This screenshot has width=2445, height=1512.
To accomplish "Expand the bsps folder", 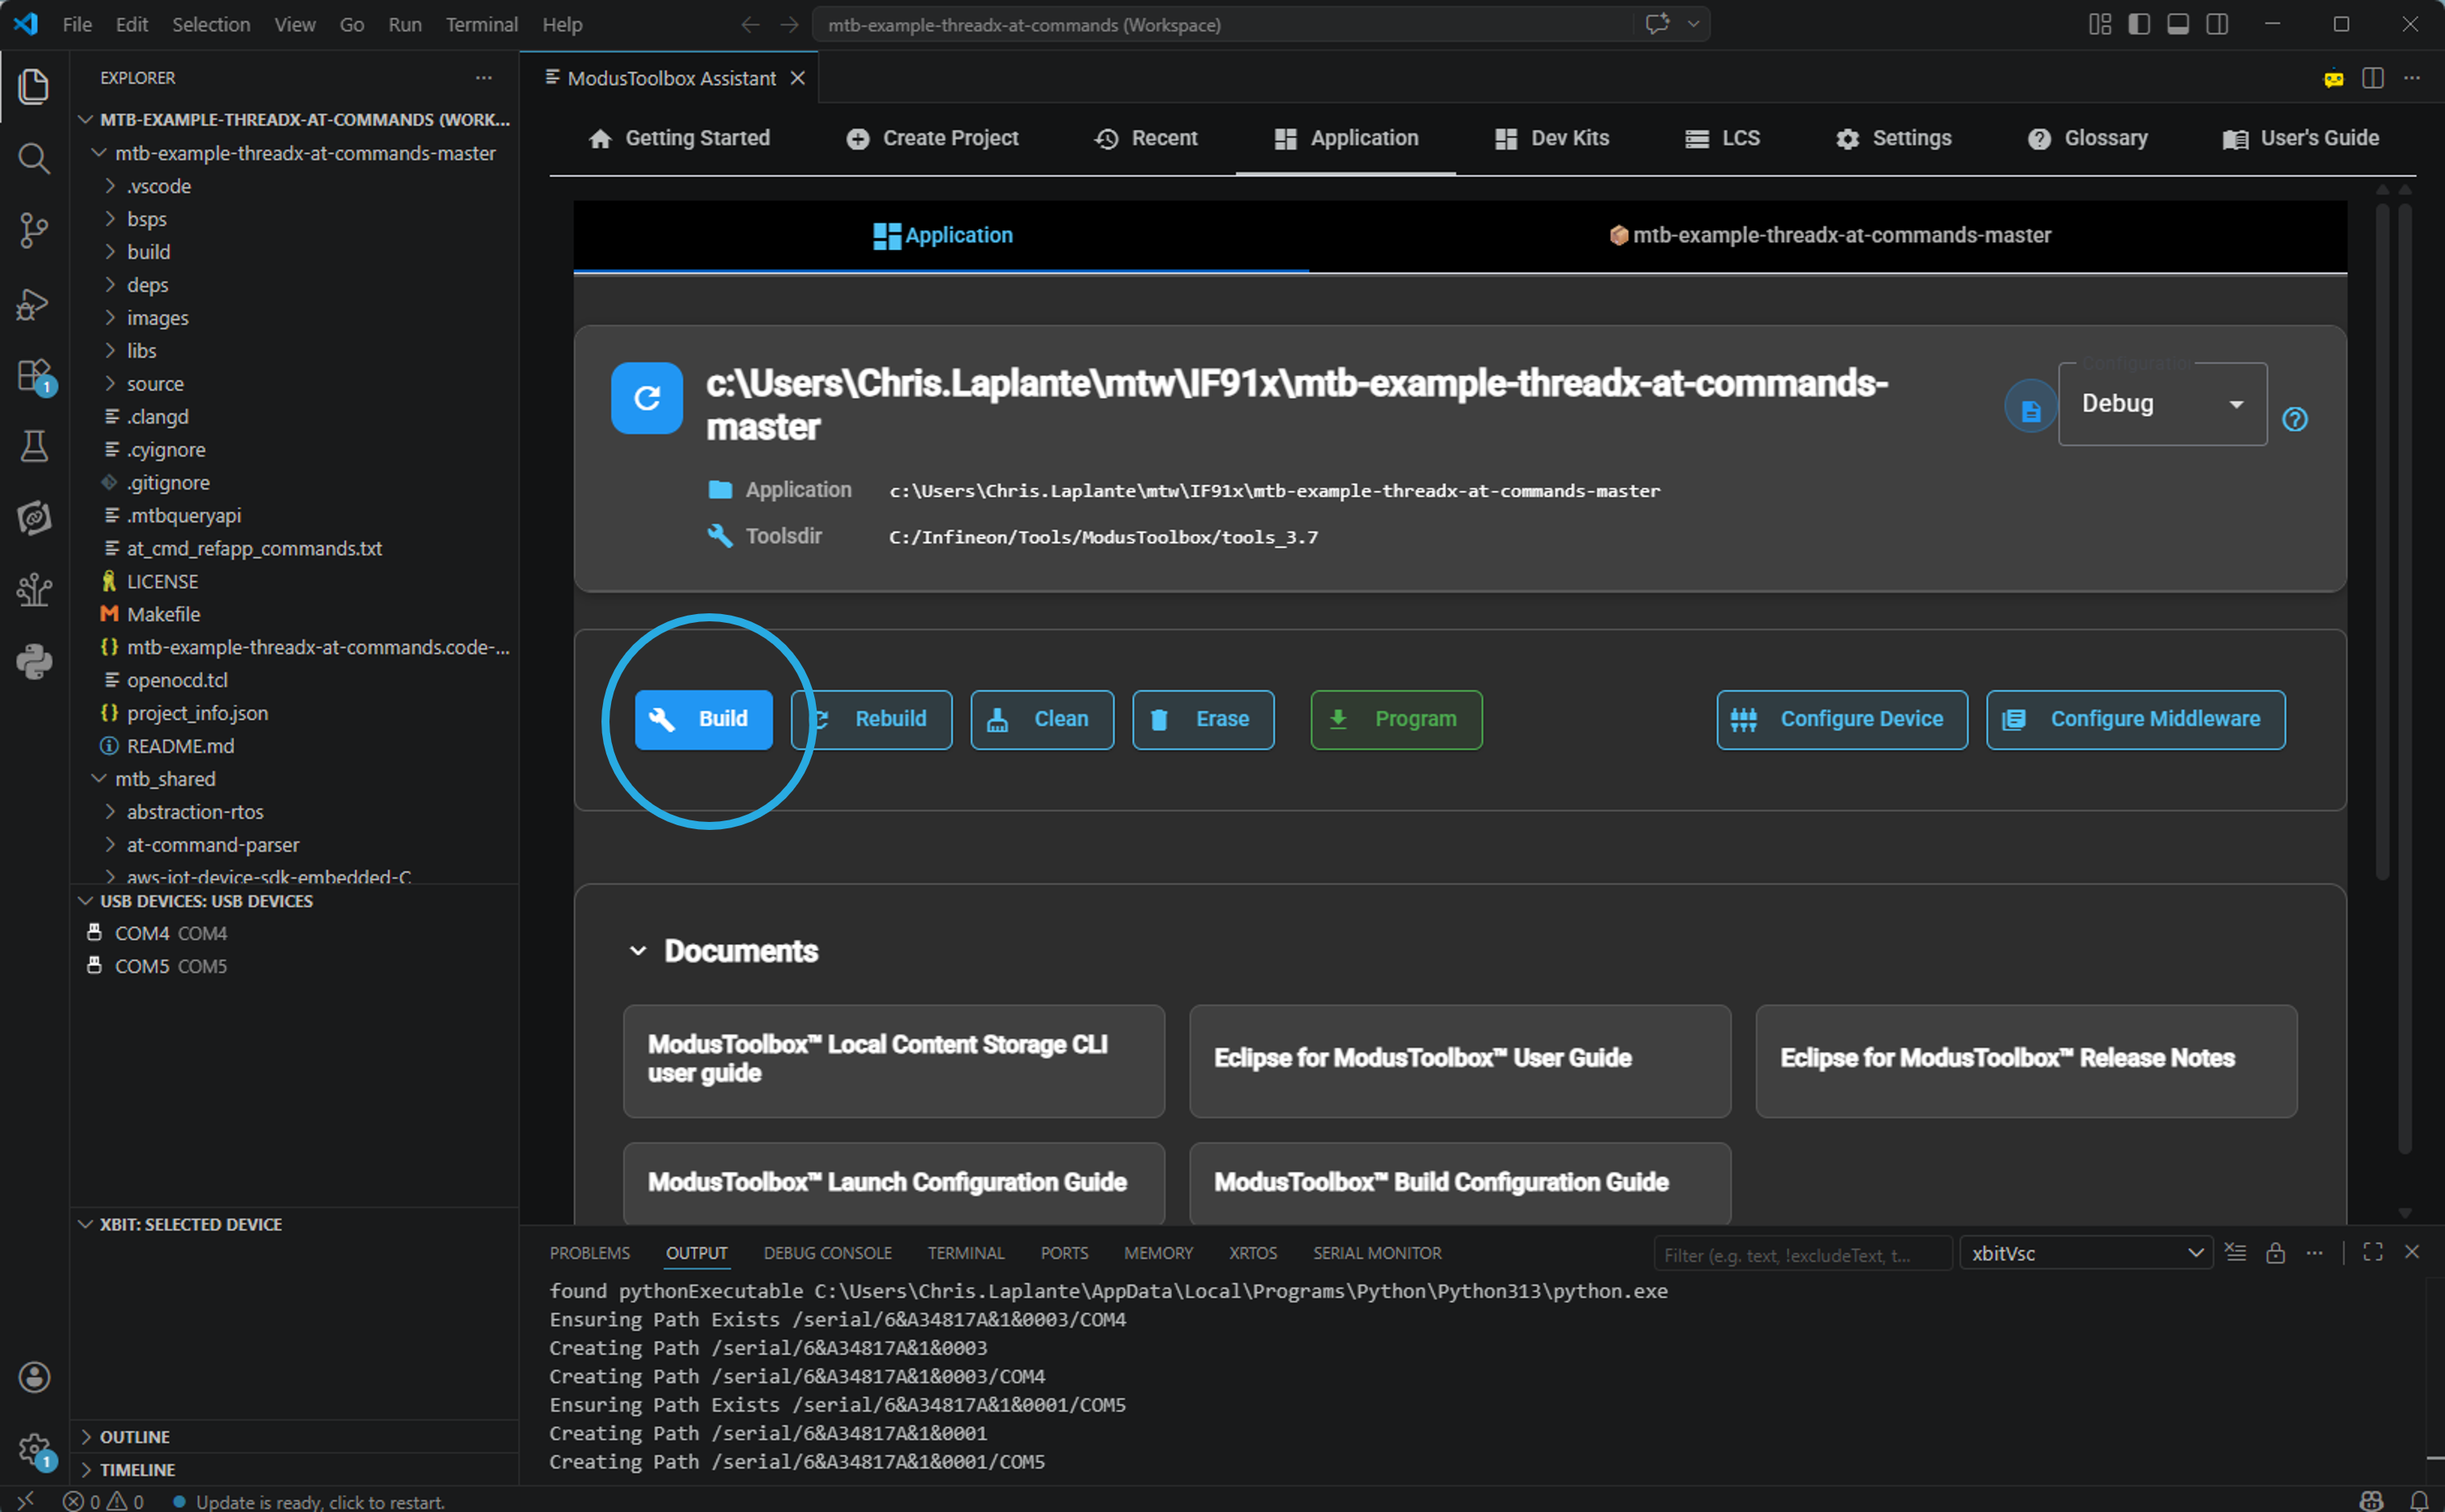I will [146, 219].
